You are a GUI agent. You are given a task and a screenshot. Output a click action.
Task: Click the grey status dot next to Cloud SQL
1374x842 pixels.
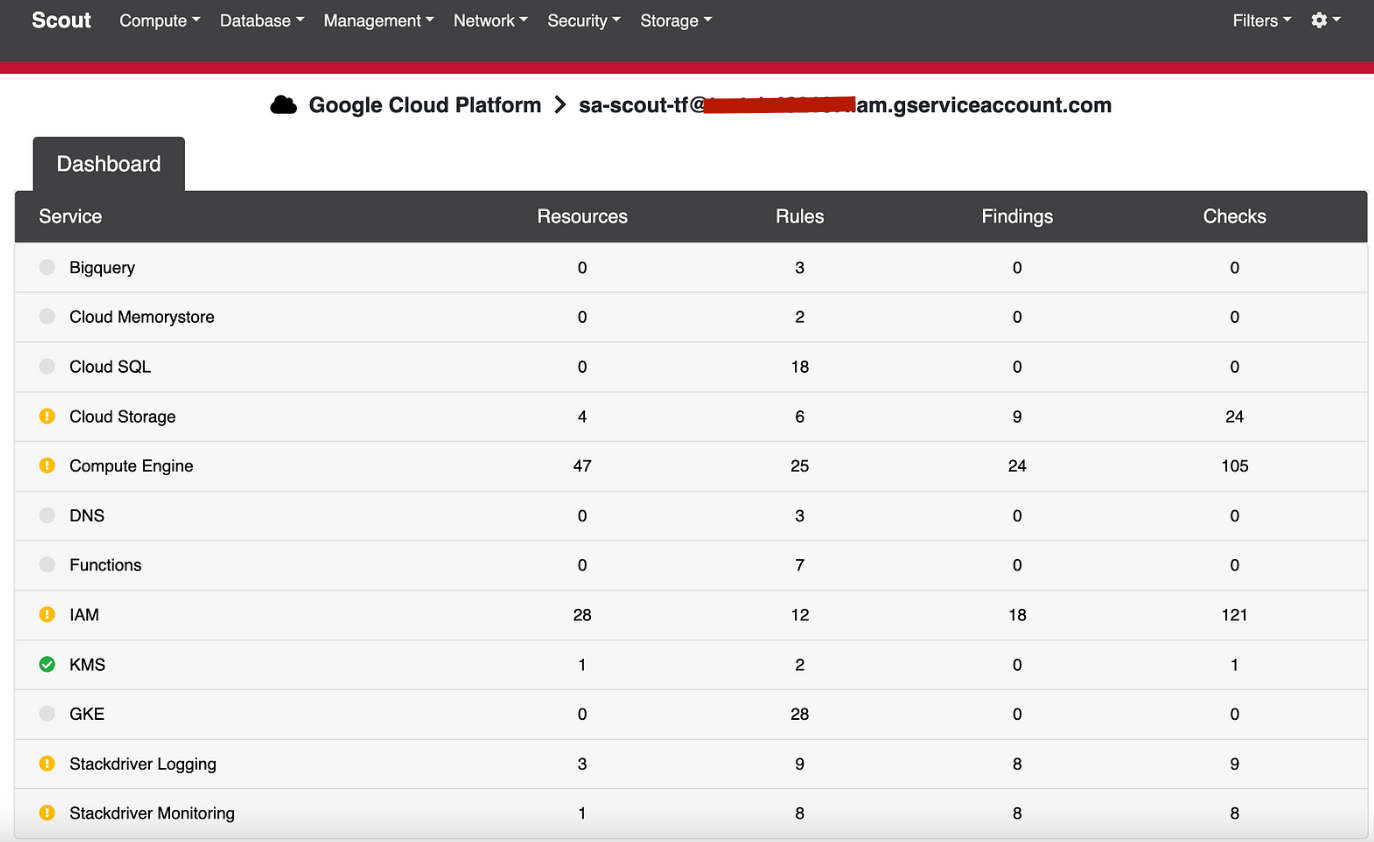pyautogui.click(x=47, y=366)
